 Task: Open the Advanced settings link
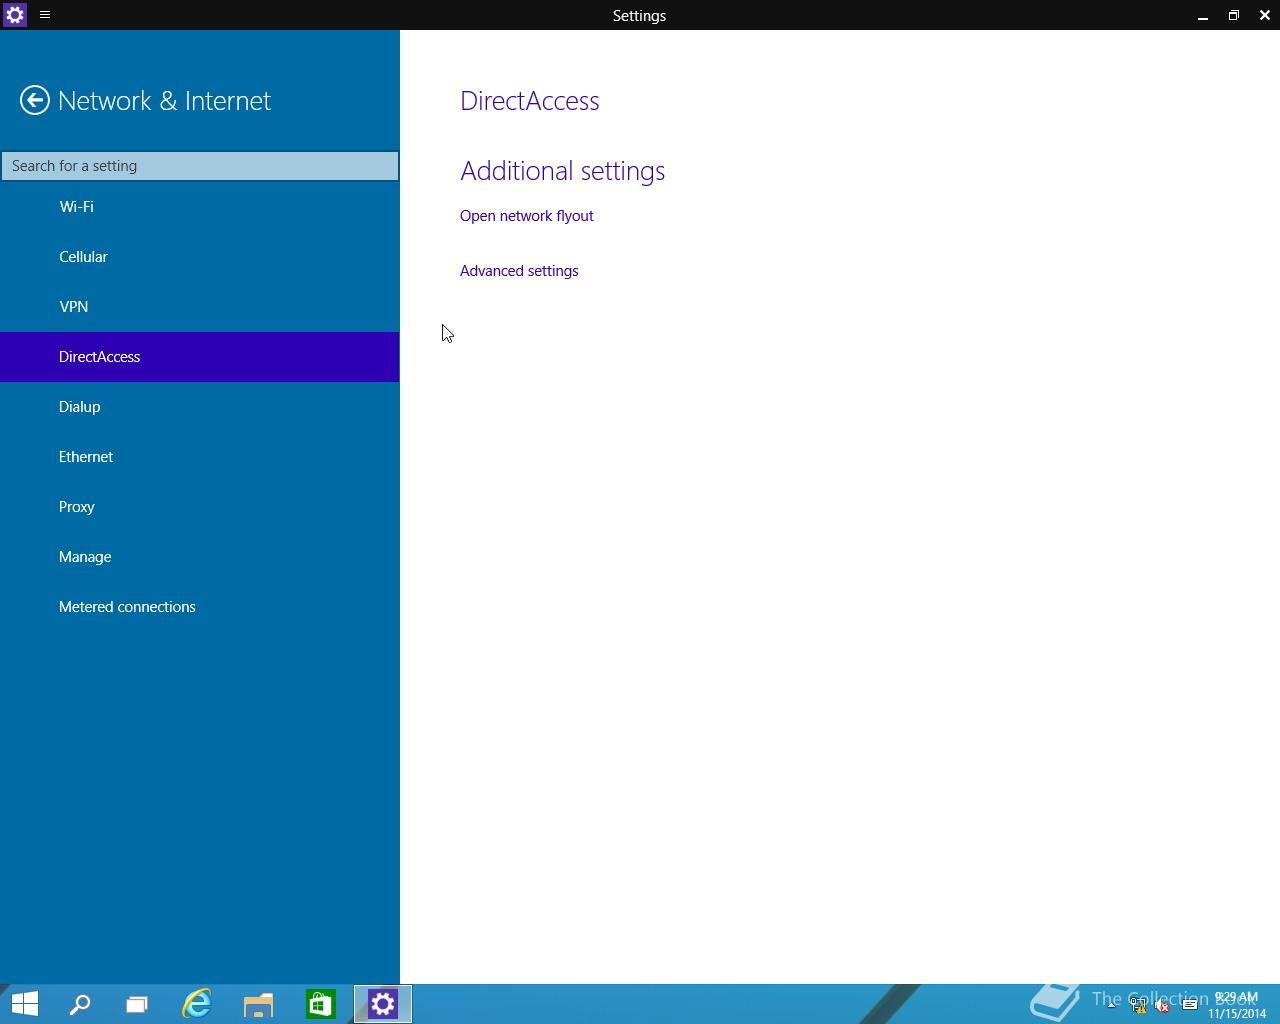(x=519, y=271)
